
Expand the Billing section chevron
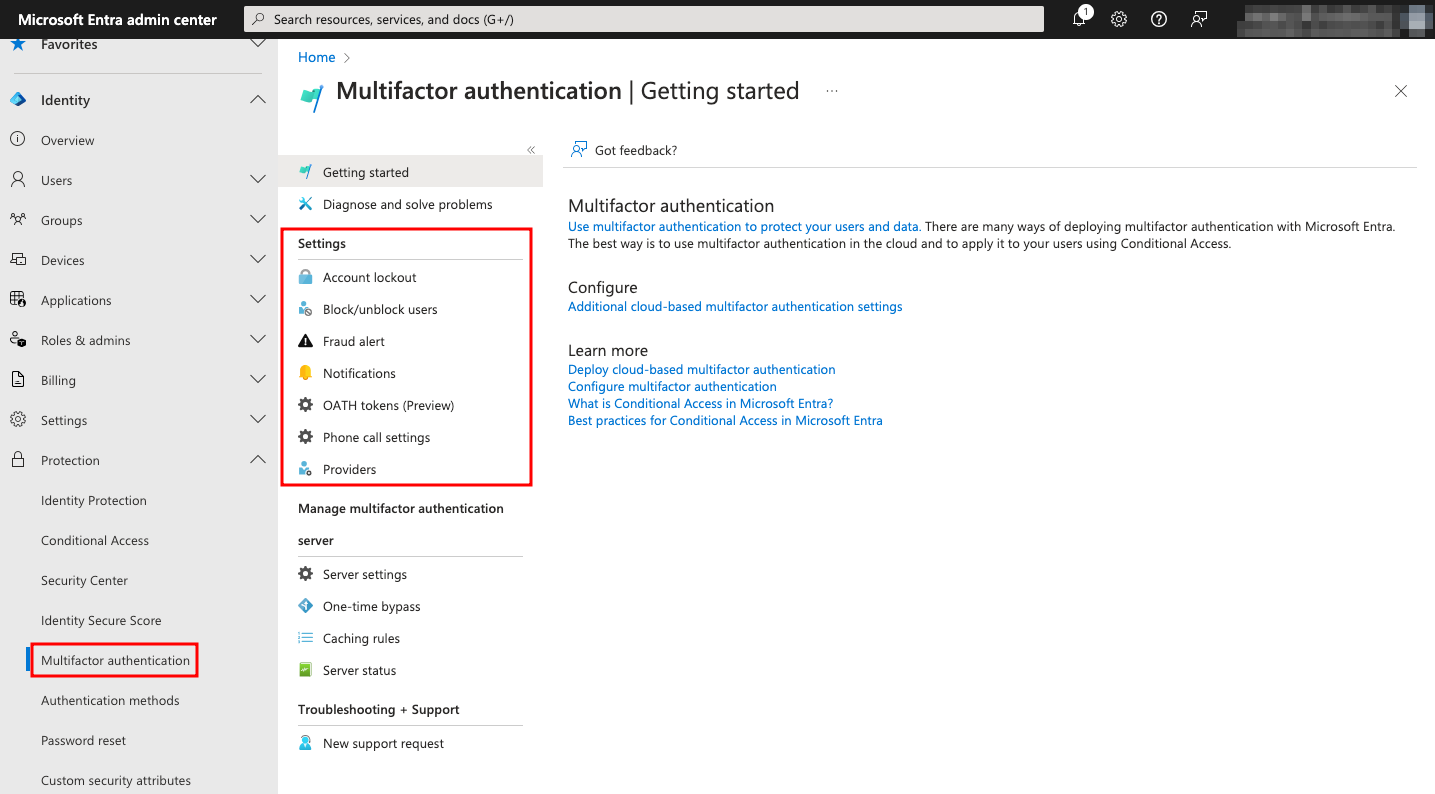pos(258,380)
